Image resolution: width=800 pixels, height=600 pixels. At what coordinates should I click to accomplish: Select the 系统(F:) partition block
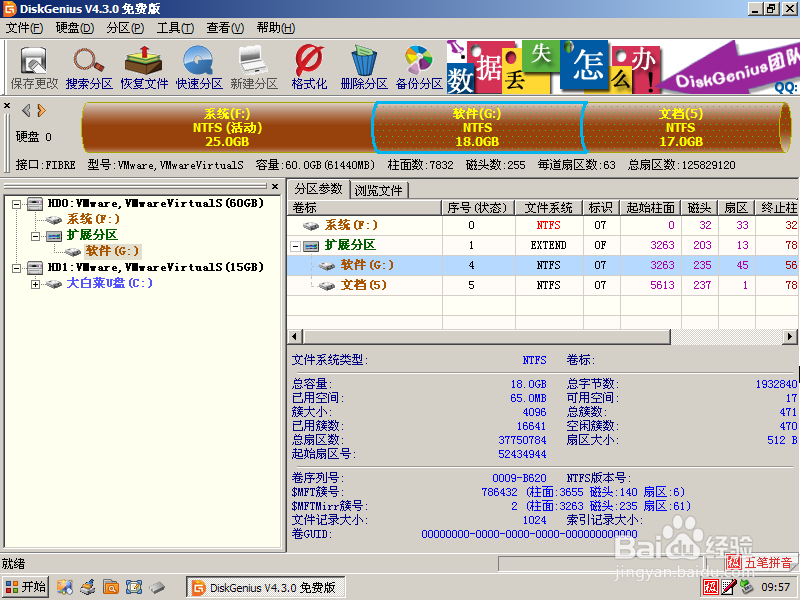click(225, 127)
